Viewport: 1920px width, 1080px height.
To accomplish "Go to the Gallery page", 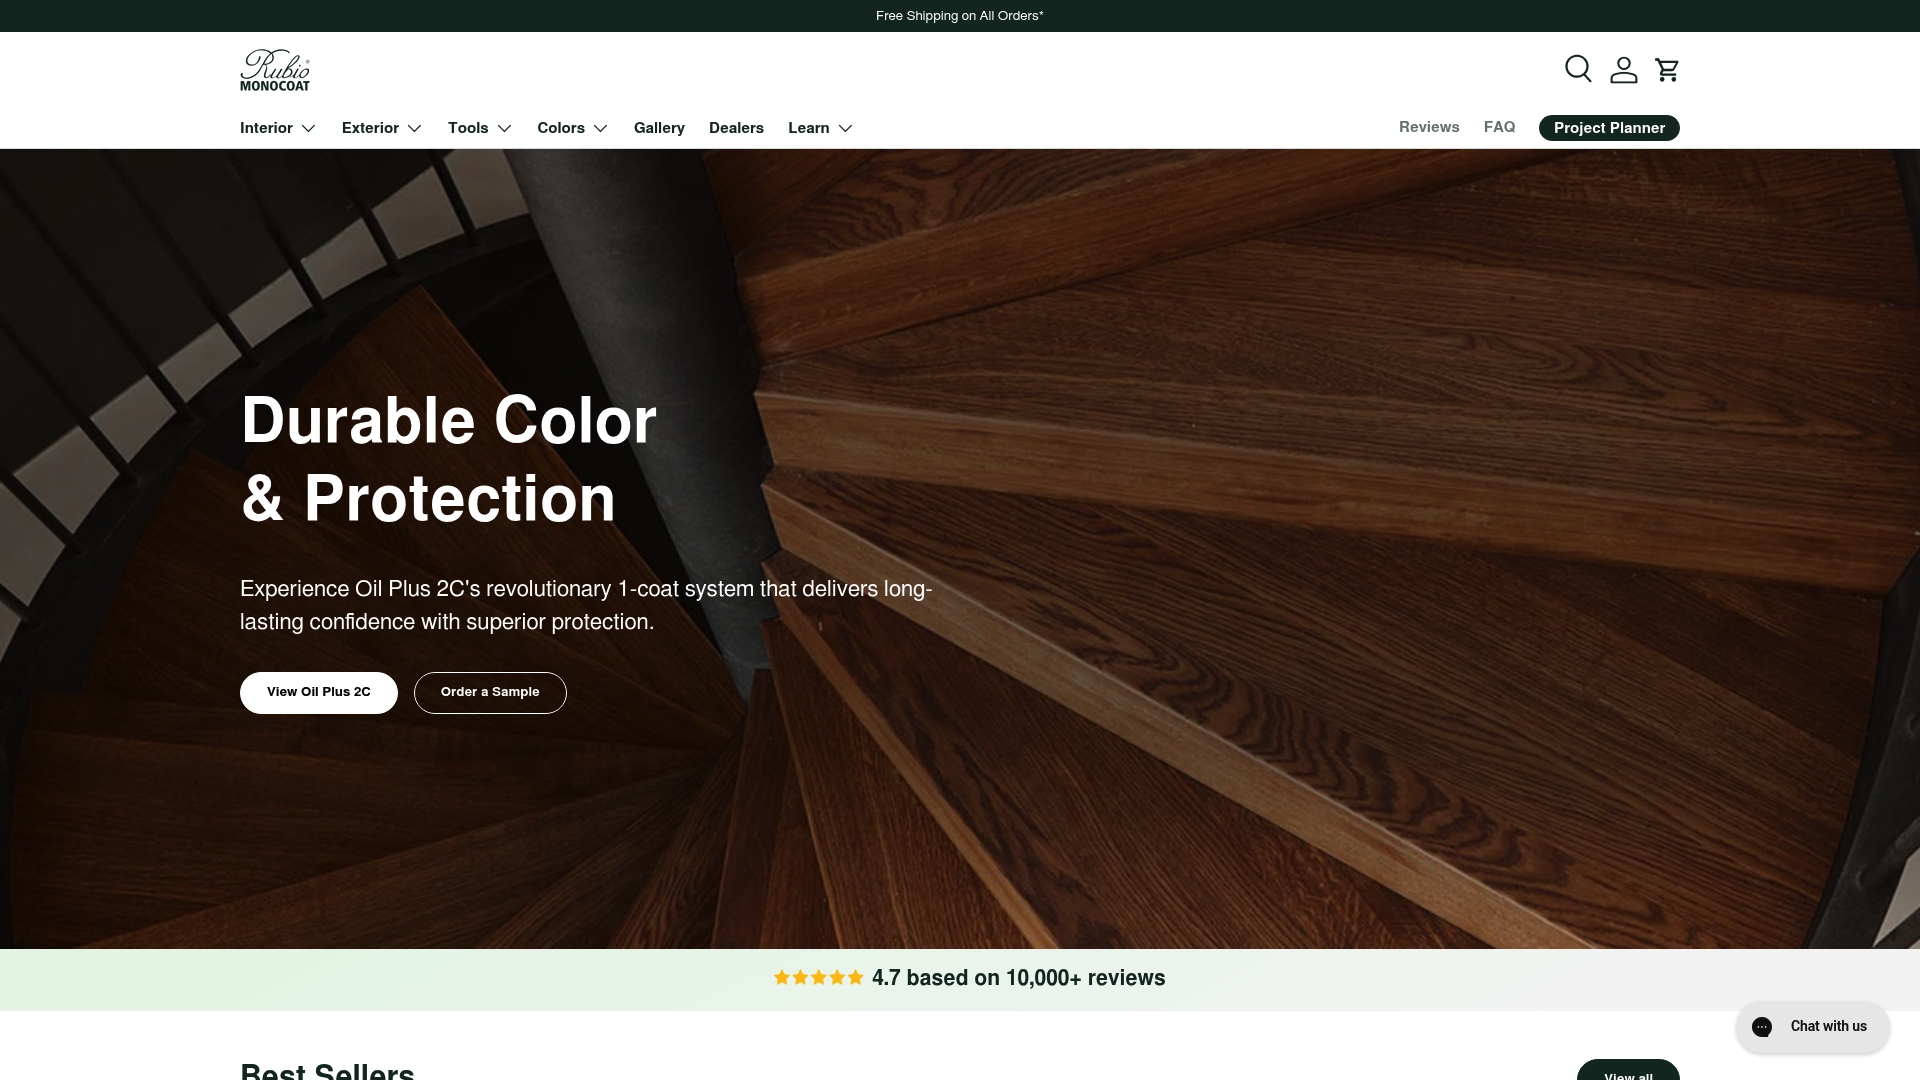I will coord(659,128).
